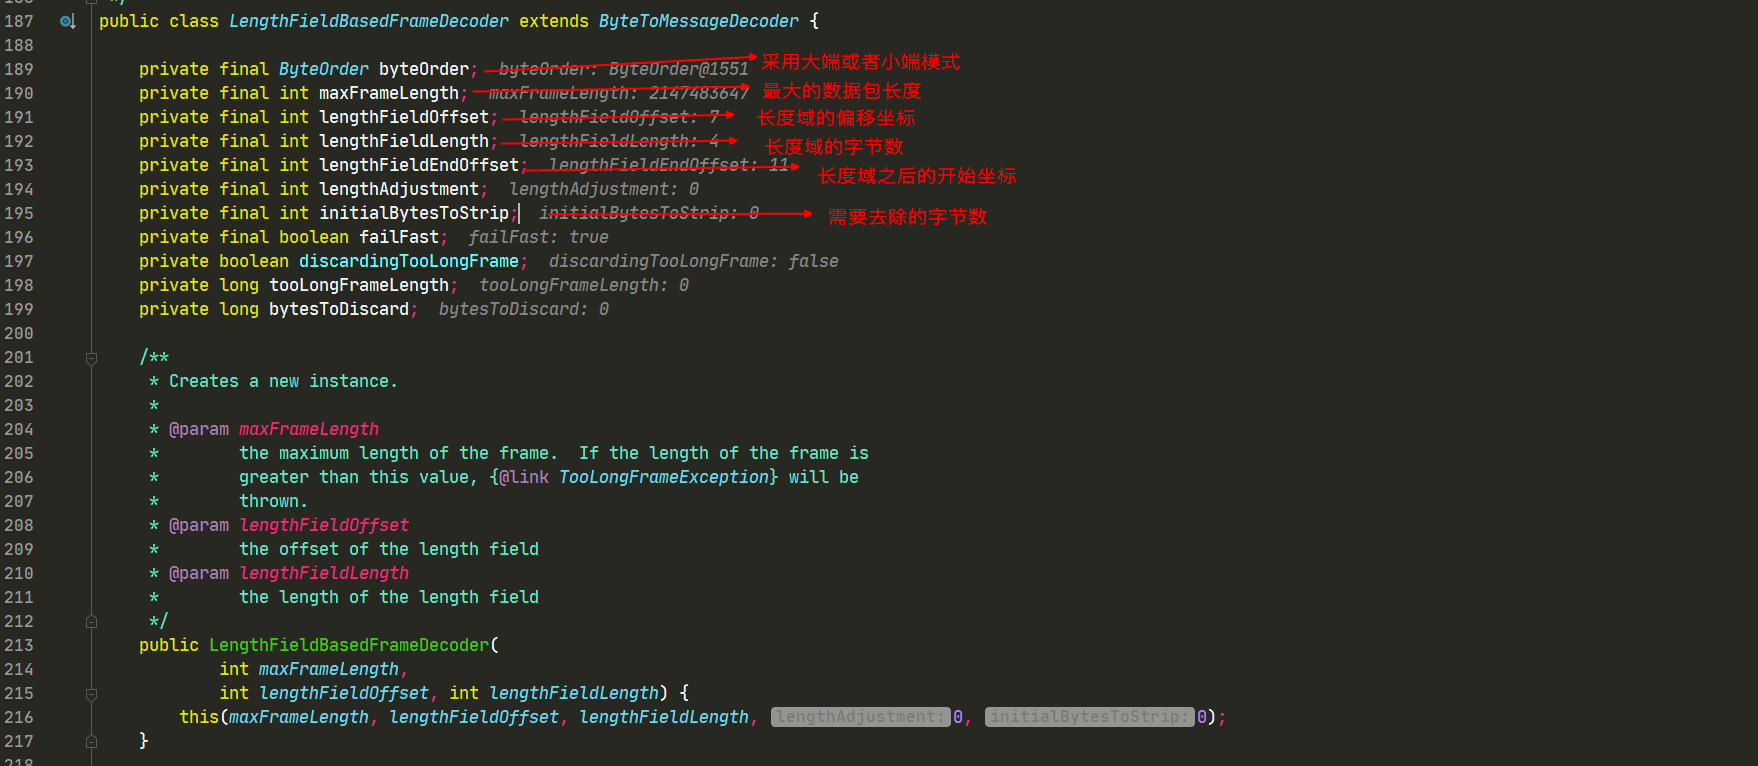1758x766 pixels.
Task: Click @param lengthFieldLength on line 210
Action: (x=289, y=573)
